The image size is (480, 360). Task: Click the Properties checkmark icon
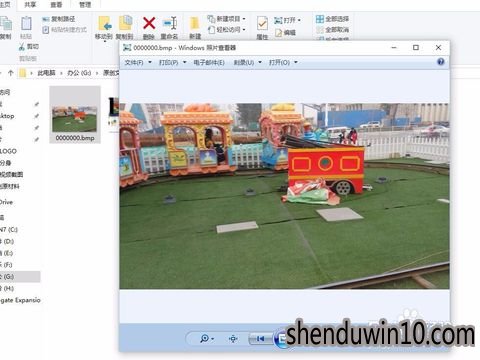tap(262, 24)
